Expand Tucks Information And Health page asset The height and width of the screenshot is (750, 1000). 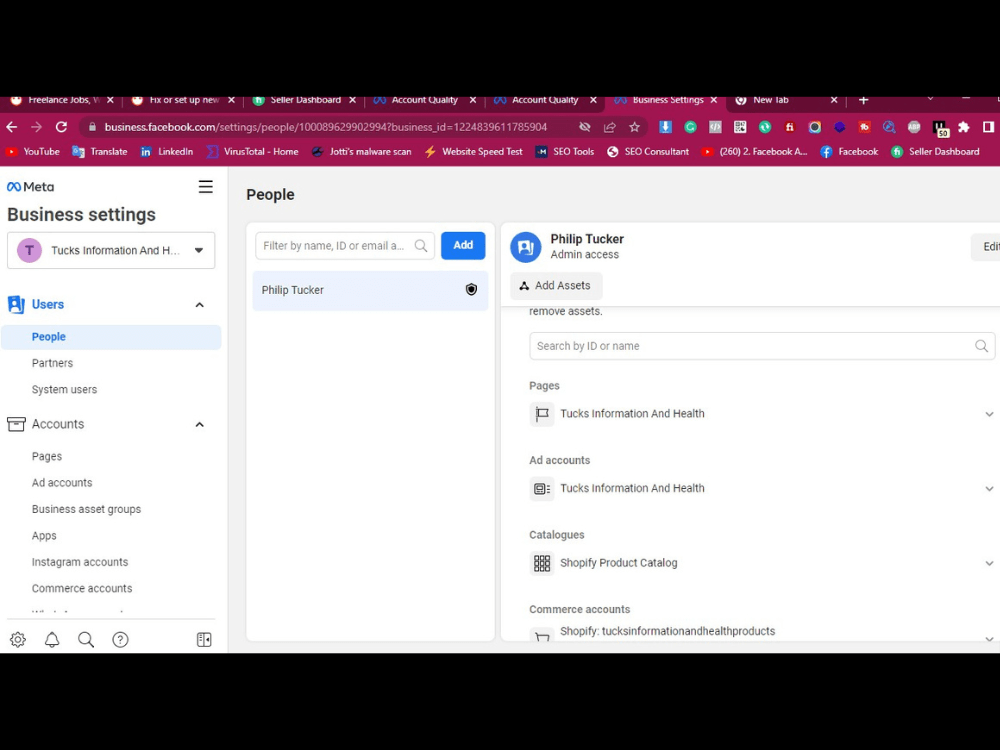[x=989, y=414]
